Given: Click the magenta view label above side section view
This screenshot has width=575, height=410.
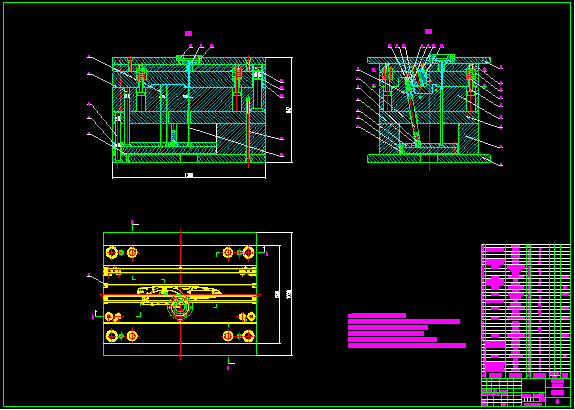Looking at the screenshot, I should (x=428, y=32).
